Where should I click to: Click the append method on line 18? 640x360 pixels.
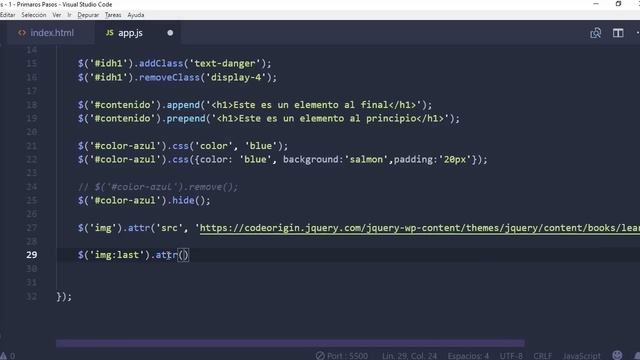point(183,105)
